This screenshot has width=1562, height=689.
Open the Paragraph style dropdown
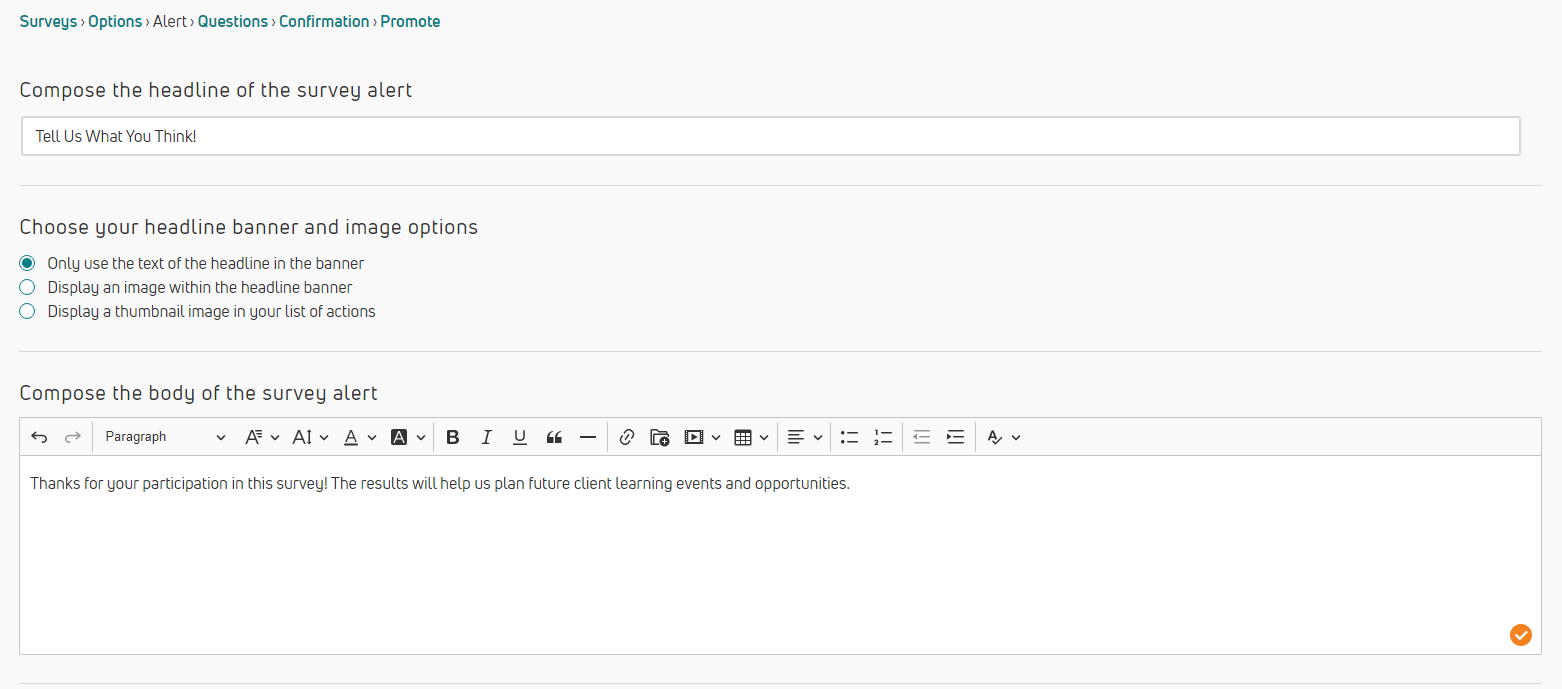click(165, 437)
